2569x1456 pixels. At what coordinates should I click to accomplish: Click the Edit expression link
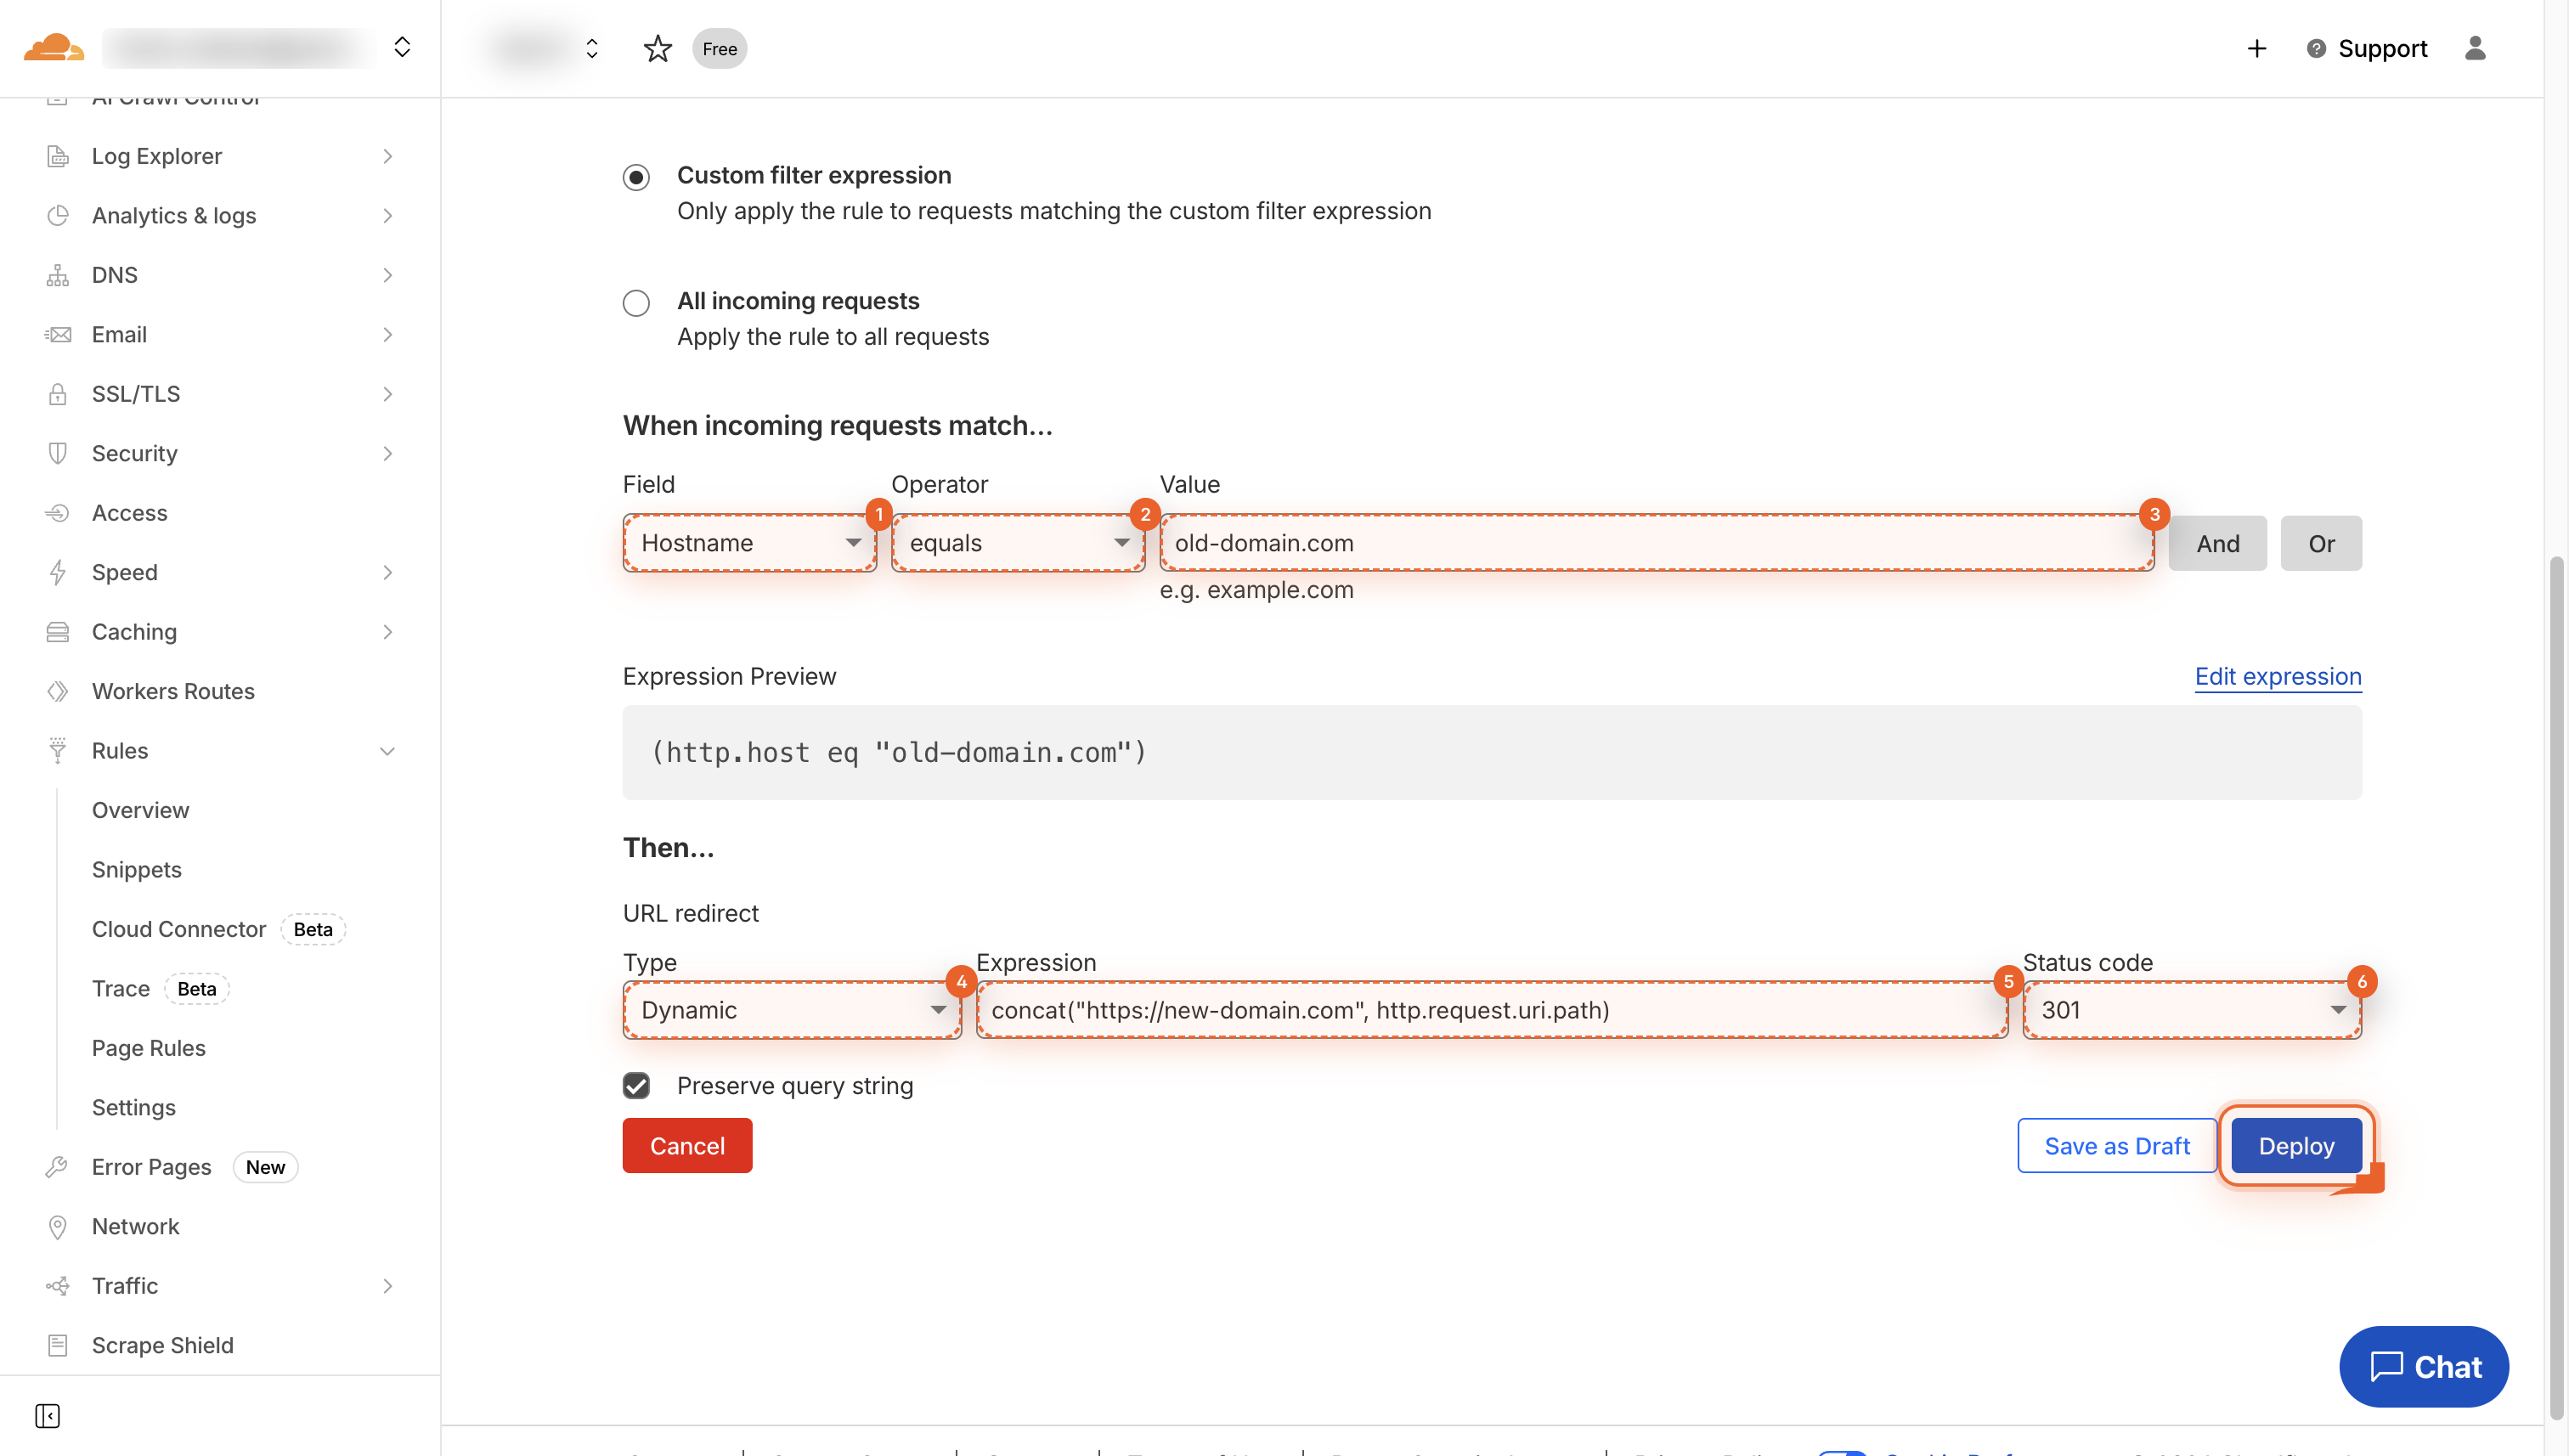click(x=2277, y=676)
